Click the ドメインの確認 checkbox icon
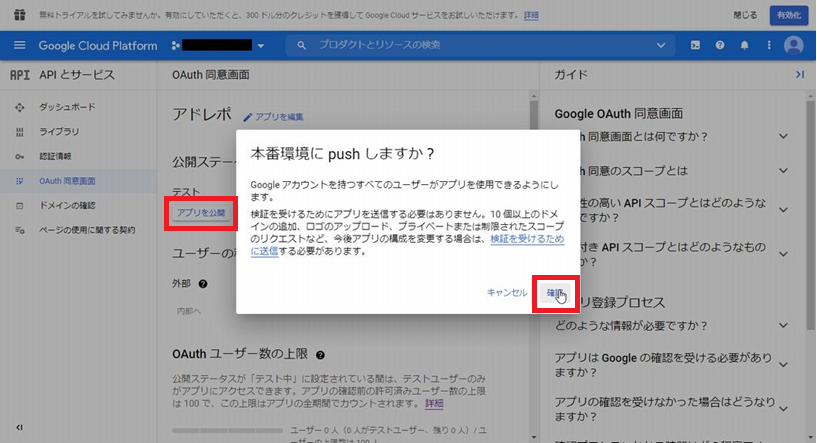 click(x=20, y=206)
